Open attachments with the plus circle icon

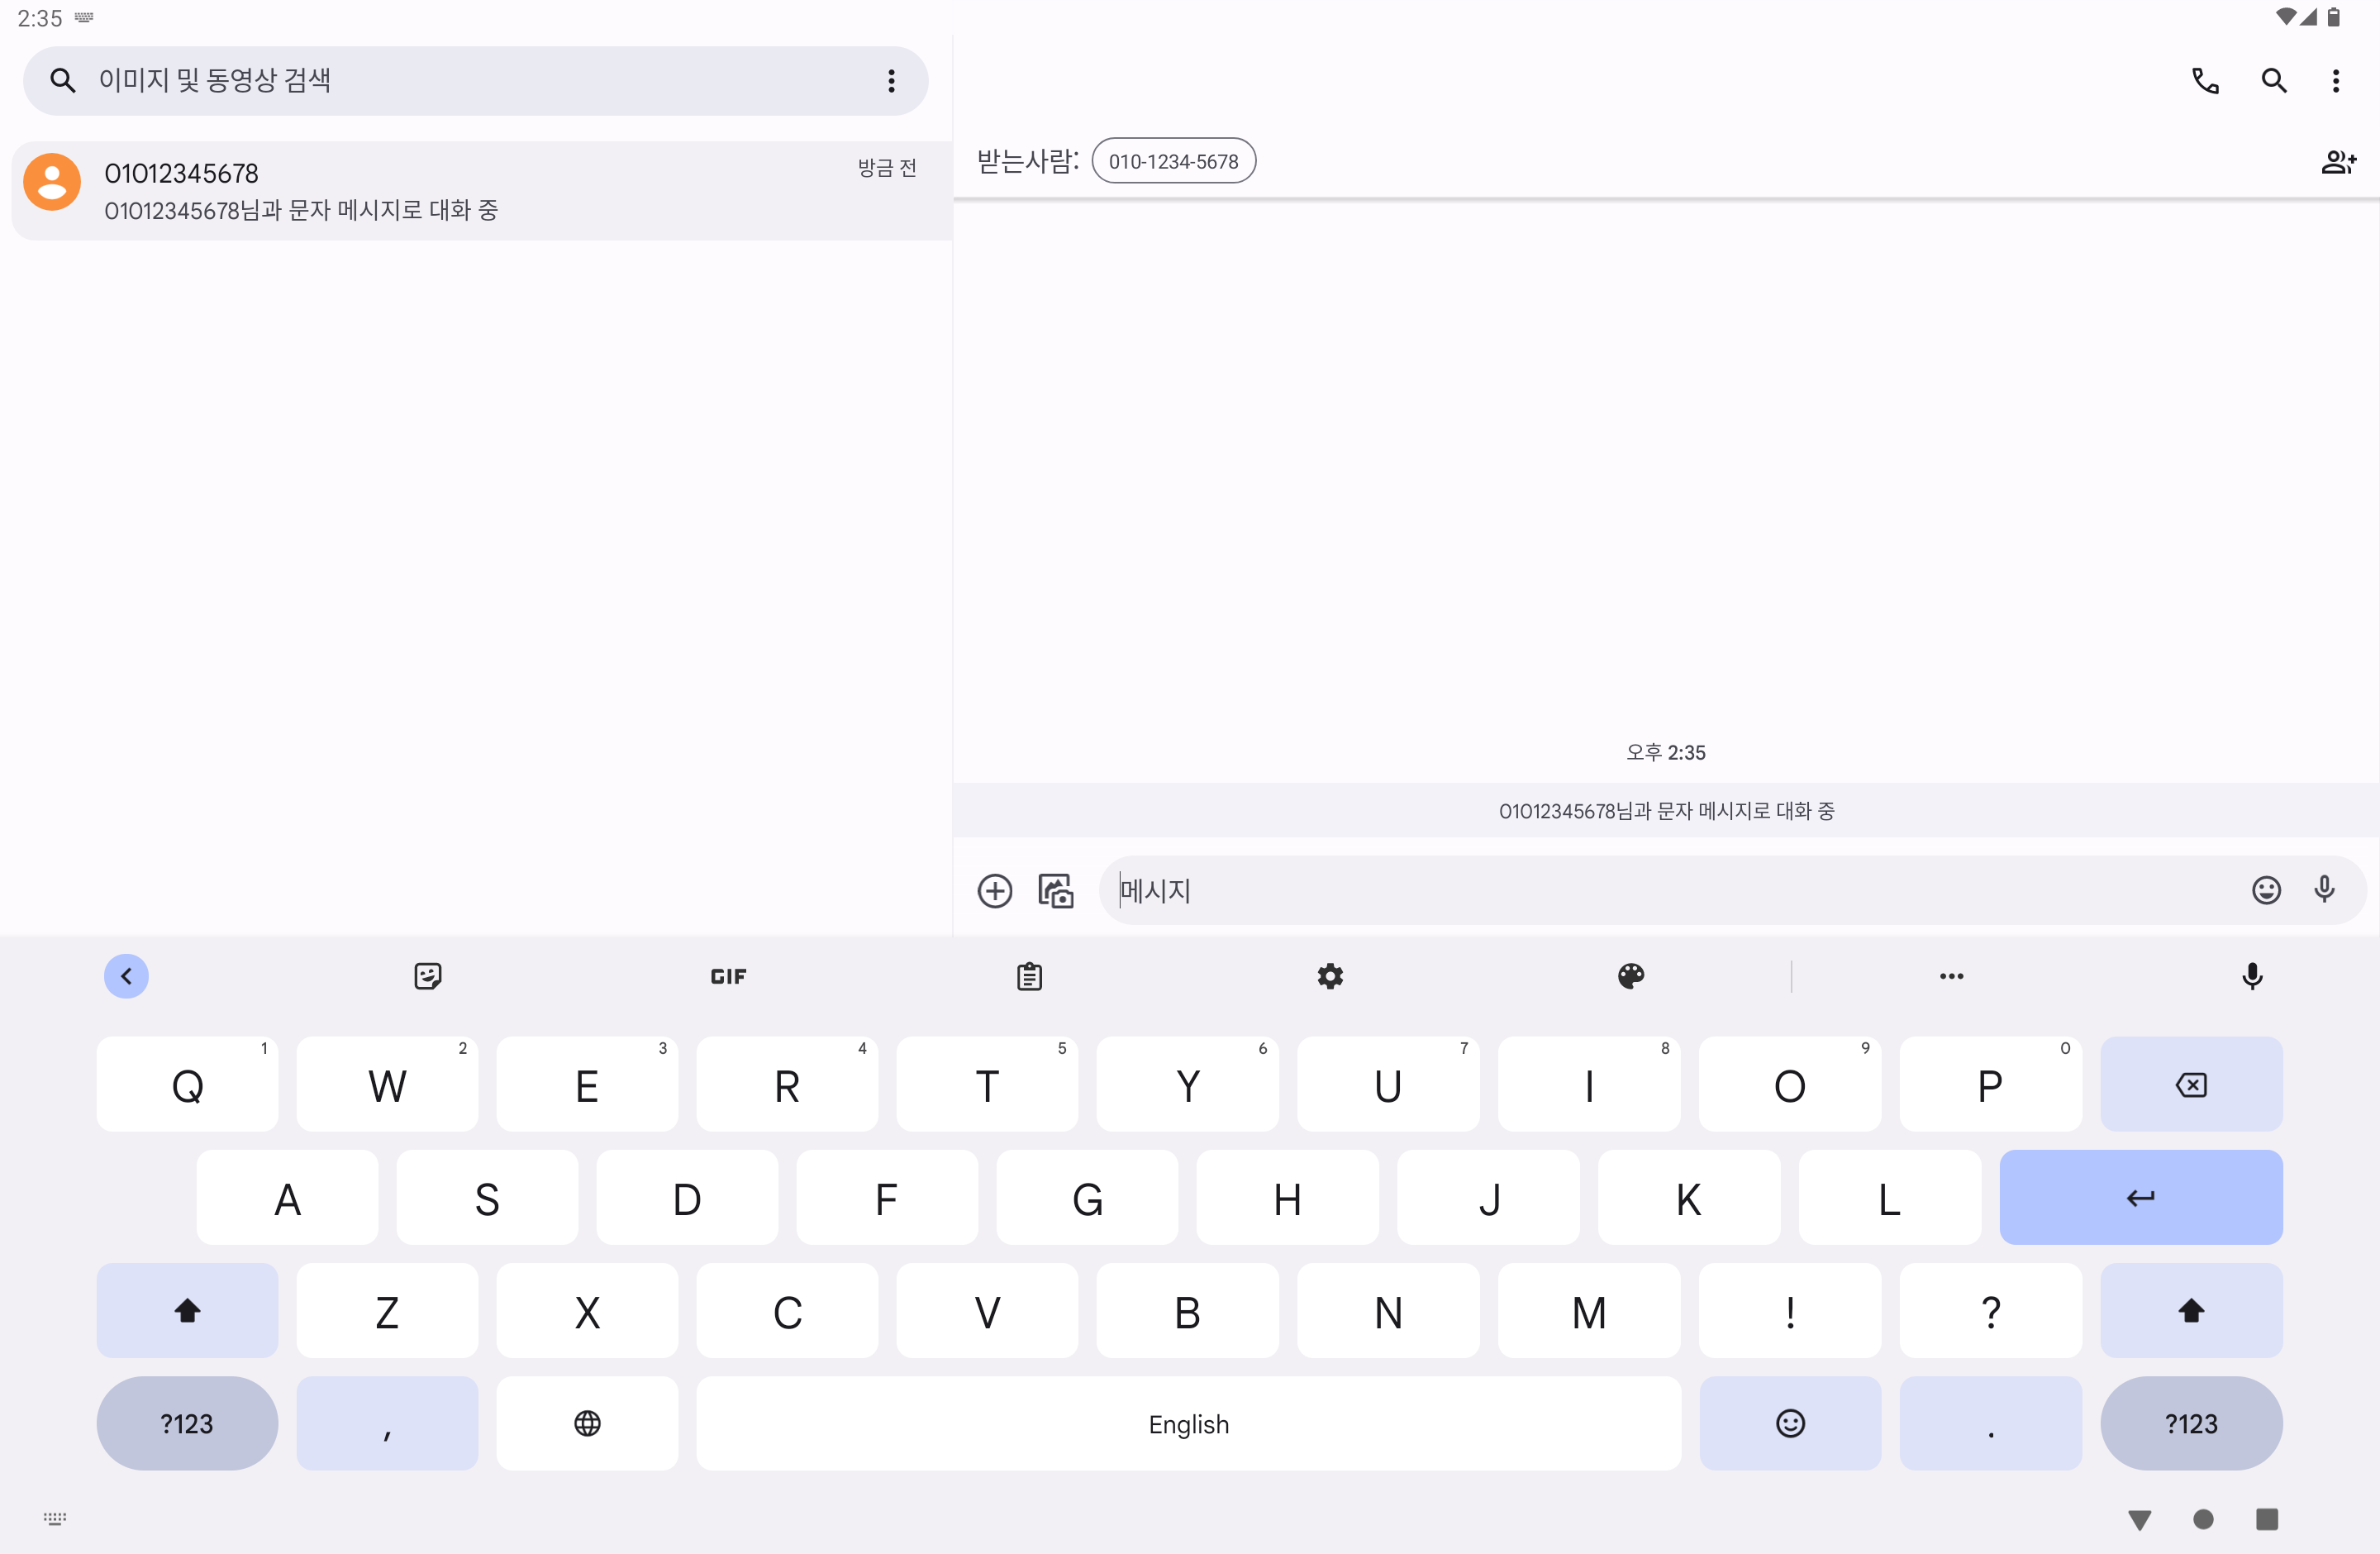click(994, 890)
